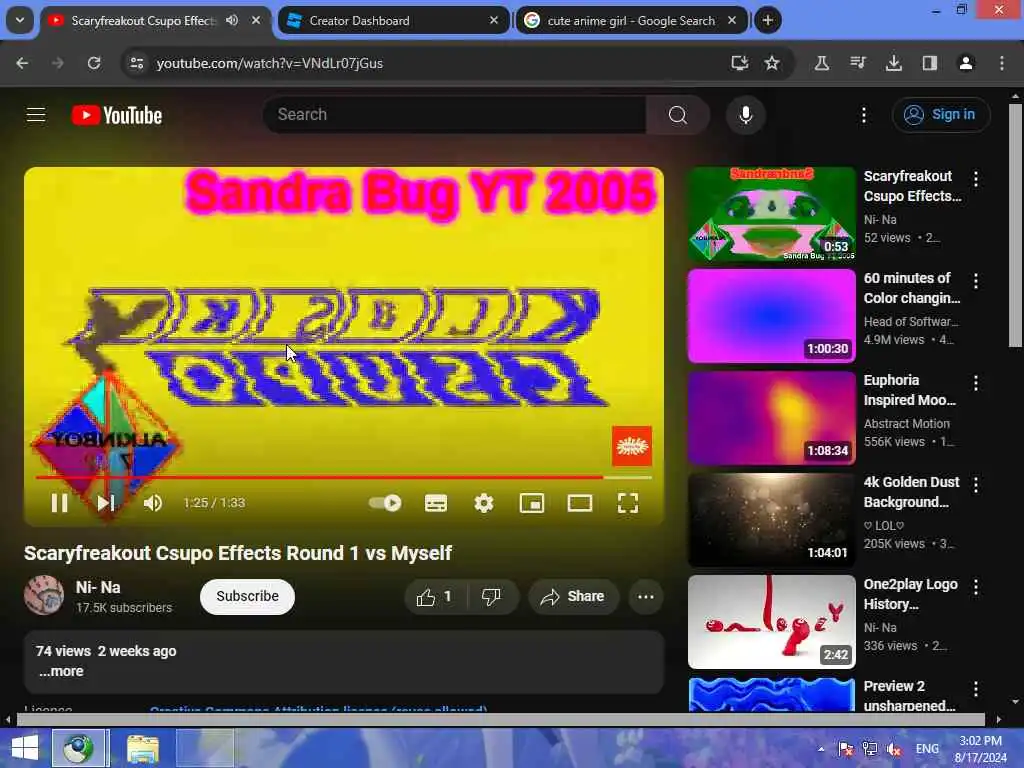Viewport: 1024px width, 768px height.
Task: Toggle subtitles/closed captions button
Action: pos(436,503)
